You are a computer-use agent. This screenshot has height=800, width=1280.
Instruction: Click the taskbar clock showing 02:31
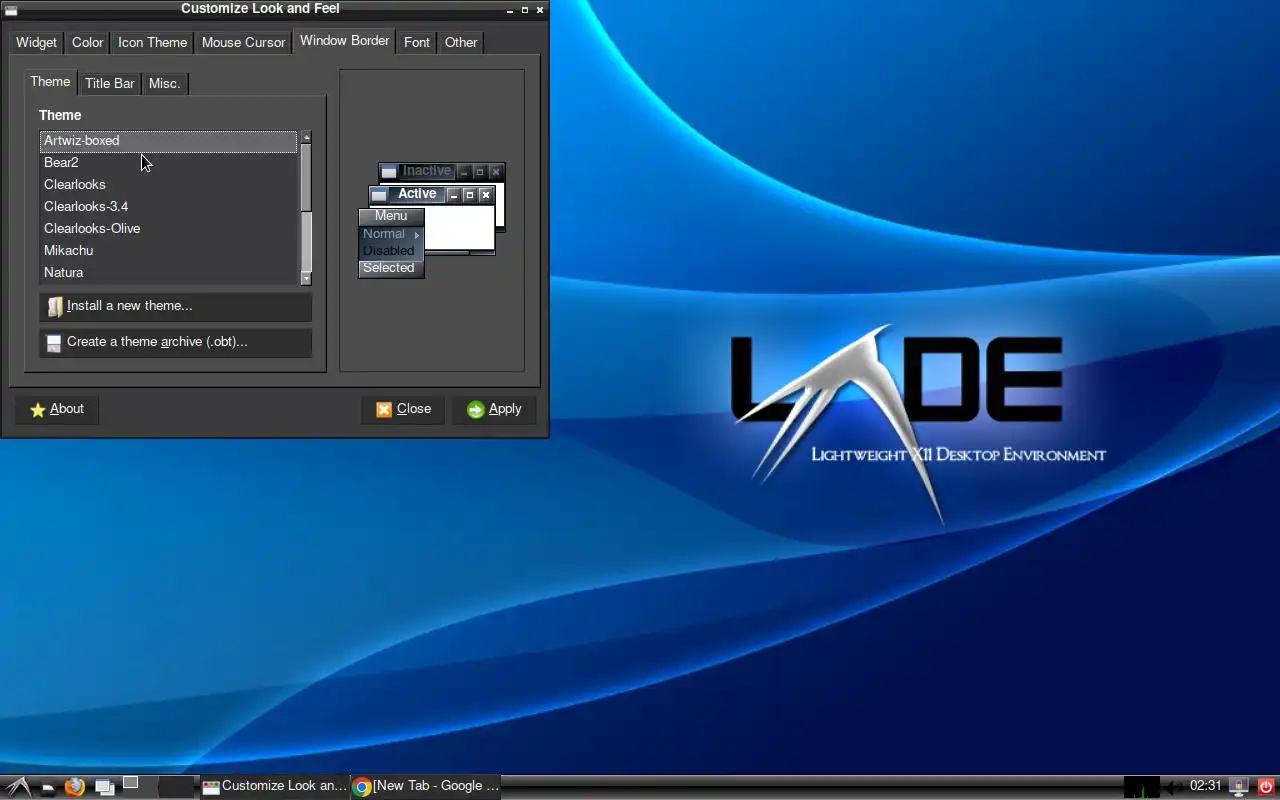pos(1206,786)
